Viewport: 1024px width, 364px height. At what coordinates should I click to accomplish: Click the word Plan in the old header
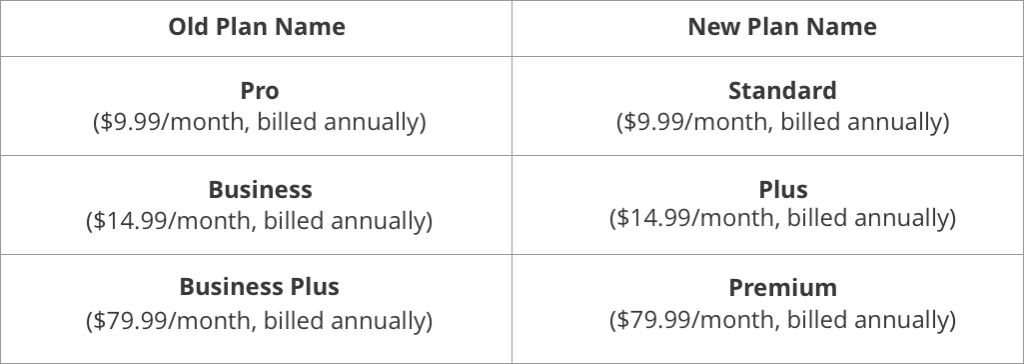tap(242, 27)
